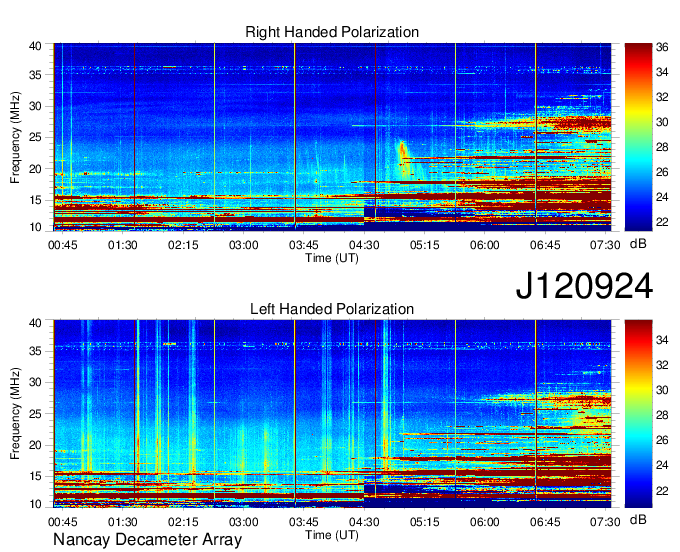Click the 03:45 time tick of the left-handed plot
This screenshot has height=552, width=680.
(x=304, y=522)
